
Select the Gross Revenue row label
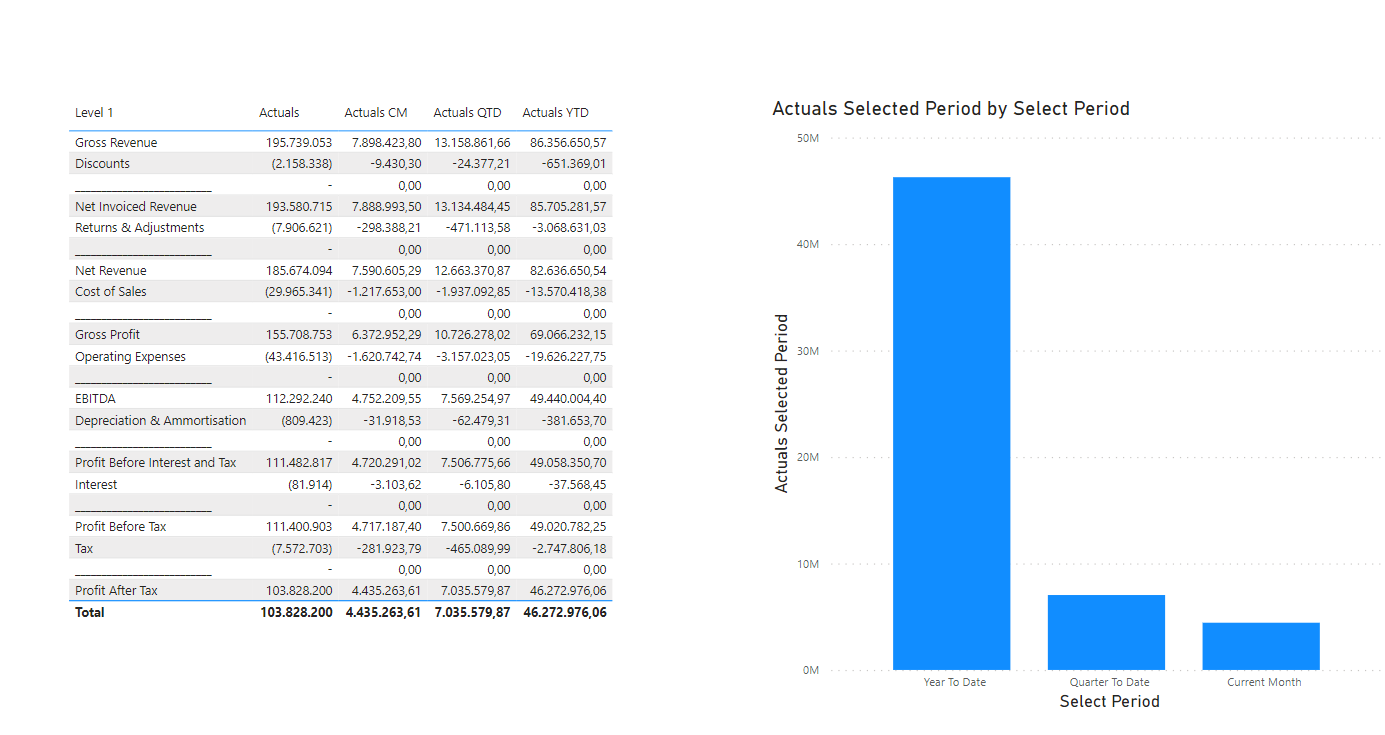point(116,143)
